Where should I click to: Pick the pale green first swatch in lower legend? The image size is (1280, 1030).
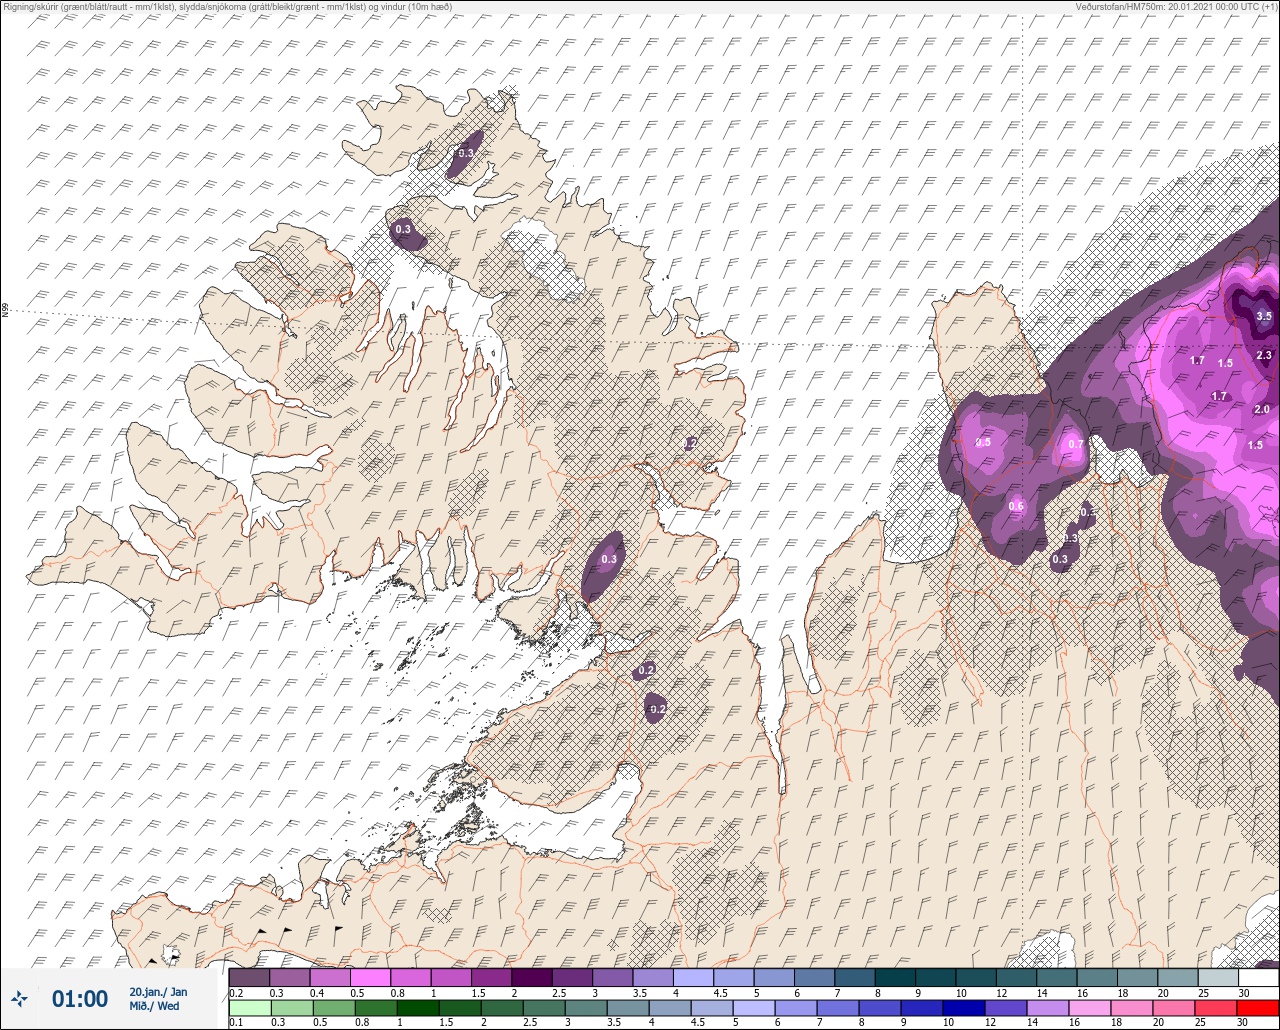249,1008
